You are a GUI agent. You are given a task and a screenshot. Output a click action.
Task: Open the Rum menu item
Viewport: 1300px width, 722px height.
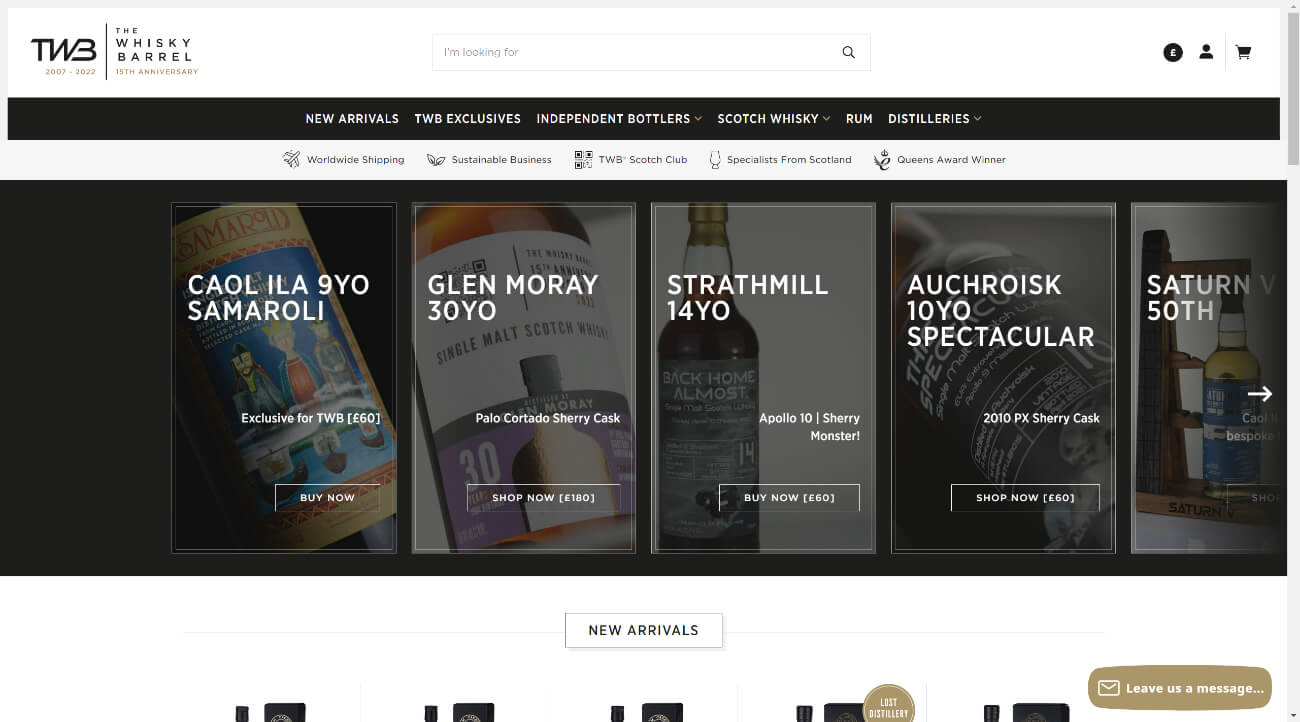click(x=859, y=118)
